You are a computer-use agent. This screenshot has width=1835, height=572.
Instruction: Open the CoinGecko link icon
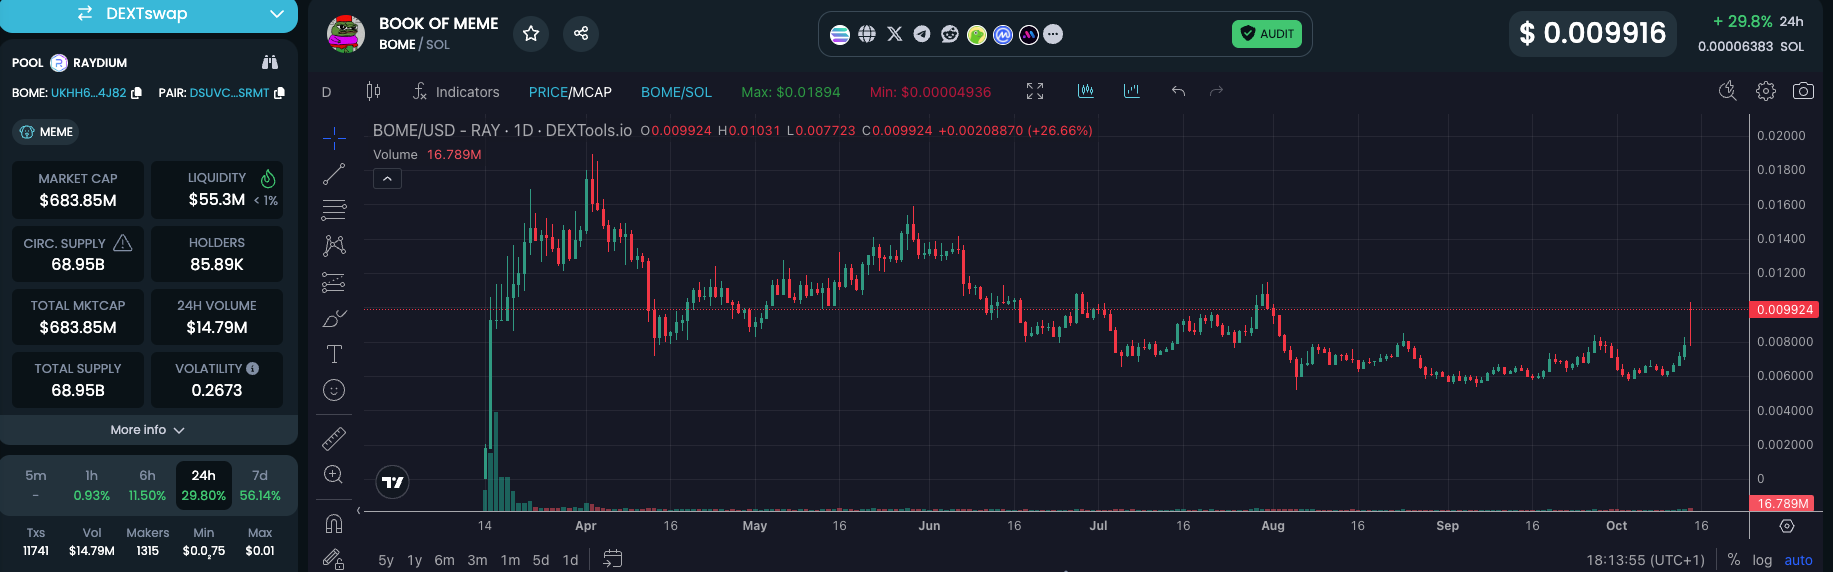click(977, 35)
